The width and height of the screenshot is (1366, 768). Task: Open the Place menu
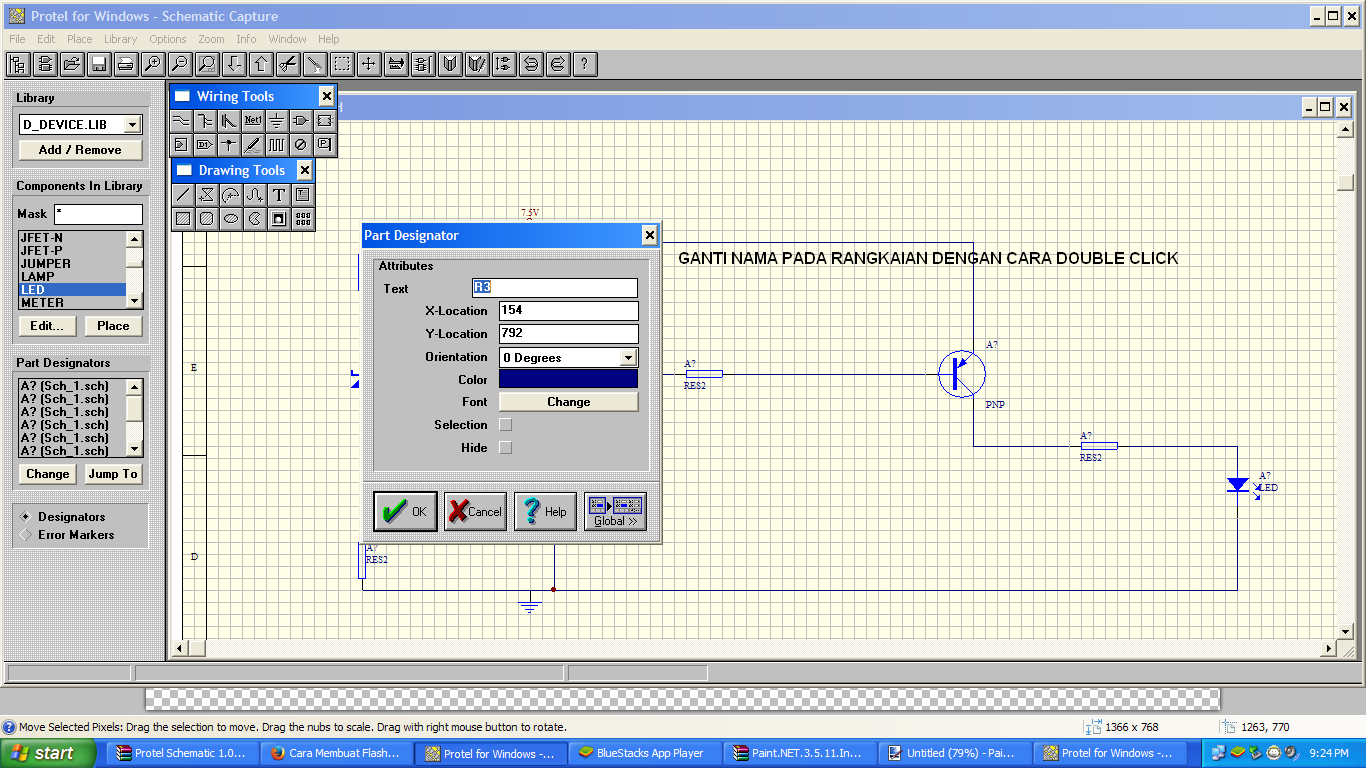click(x=79, y=39)
